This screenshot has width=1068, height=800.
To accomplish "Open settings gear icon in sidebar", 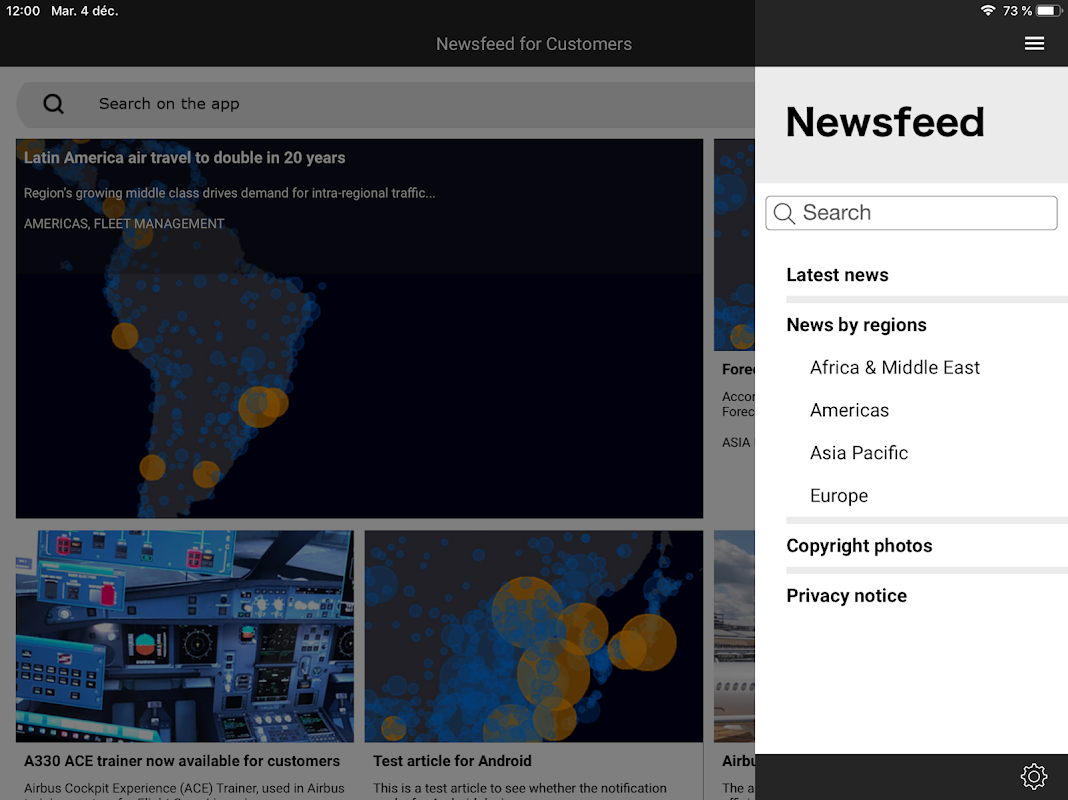I will 1033,777.
